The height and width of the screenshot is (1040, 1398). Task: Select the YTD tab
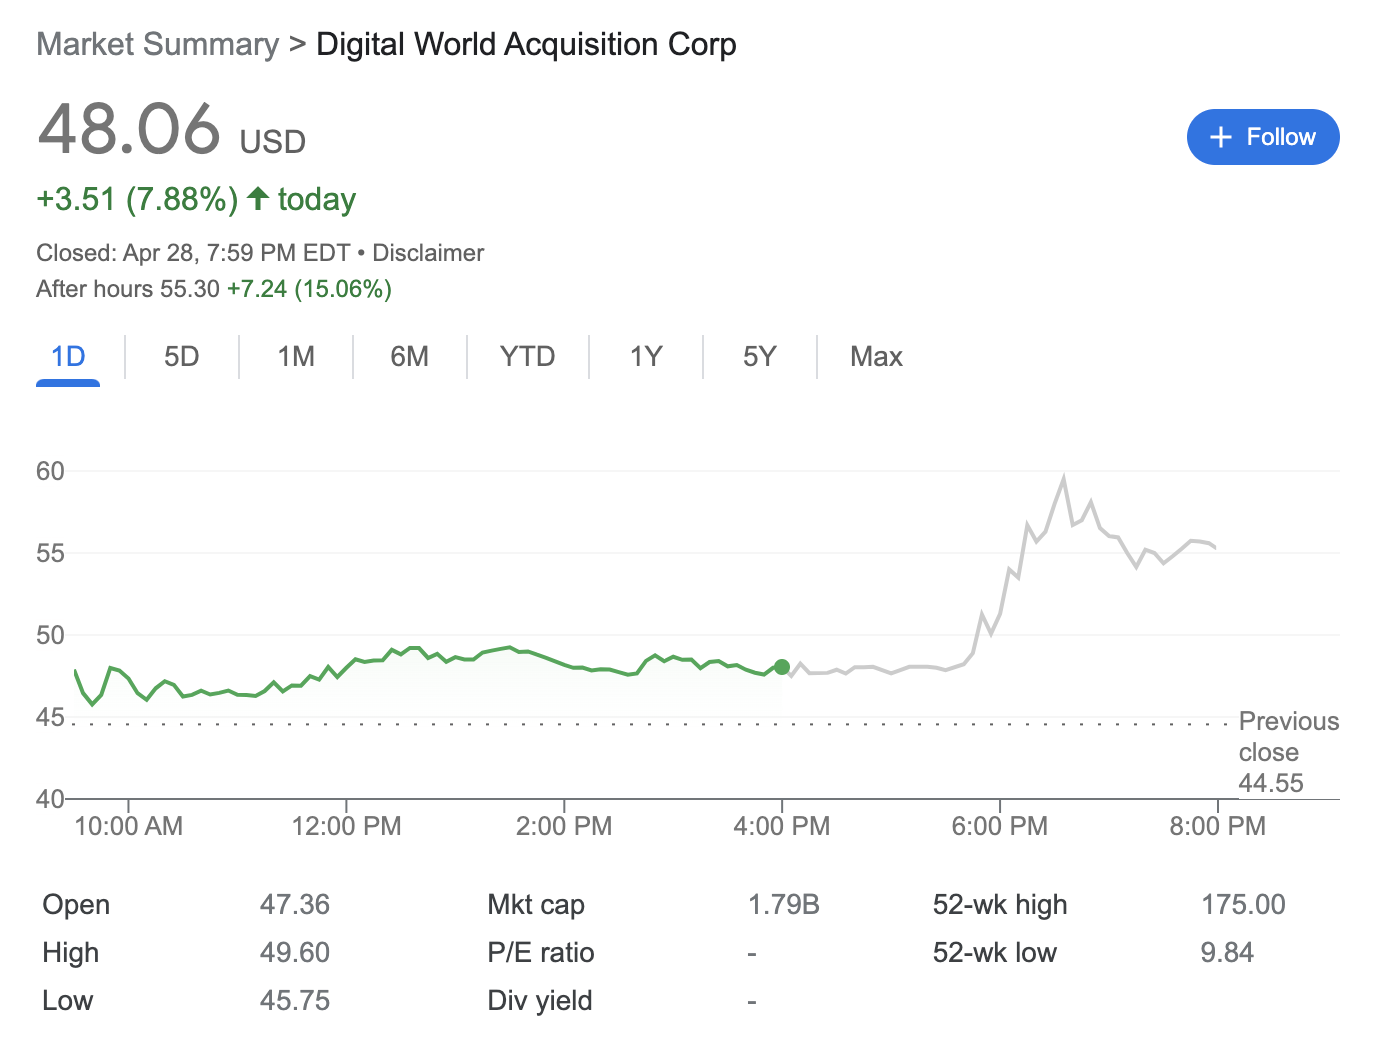pyautogui.click(x=527, y=357)
